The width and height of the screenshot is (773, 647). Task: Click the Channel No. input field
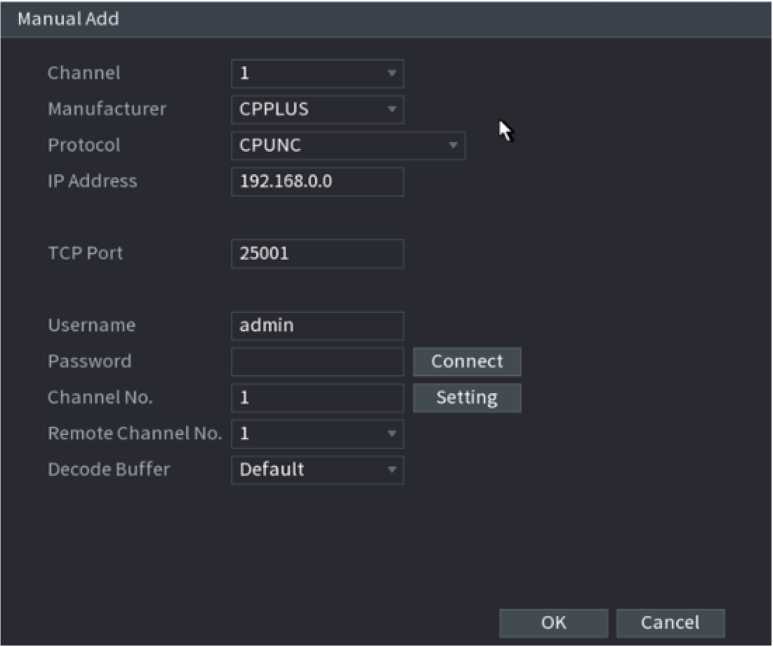[x=317, y=398]
